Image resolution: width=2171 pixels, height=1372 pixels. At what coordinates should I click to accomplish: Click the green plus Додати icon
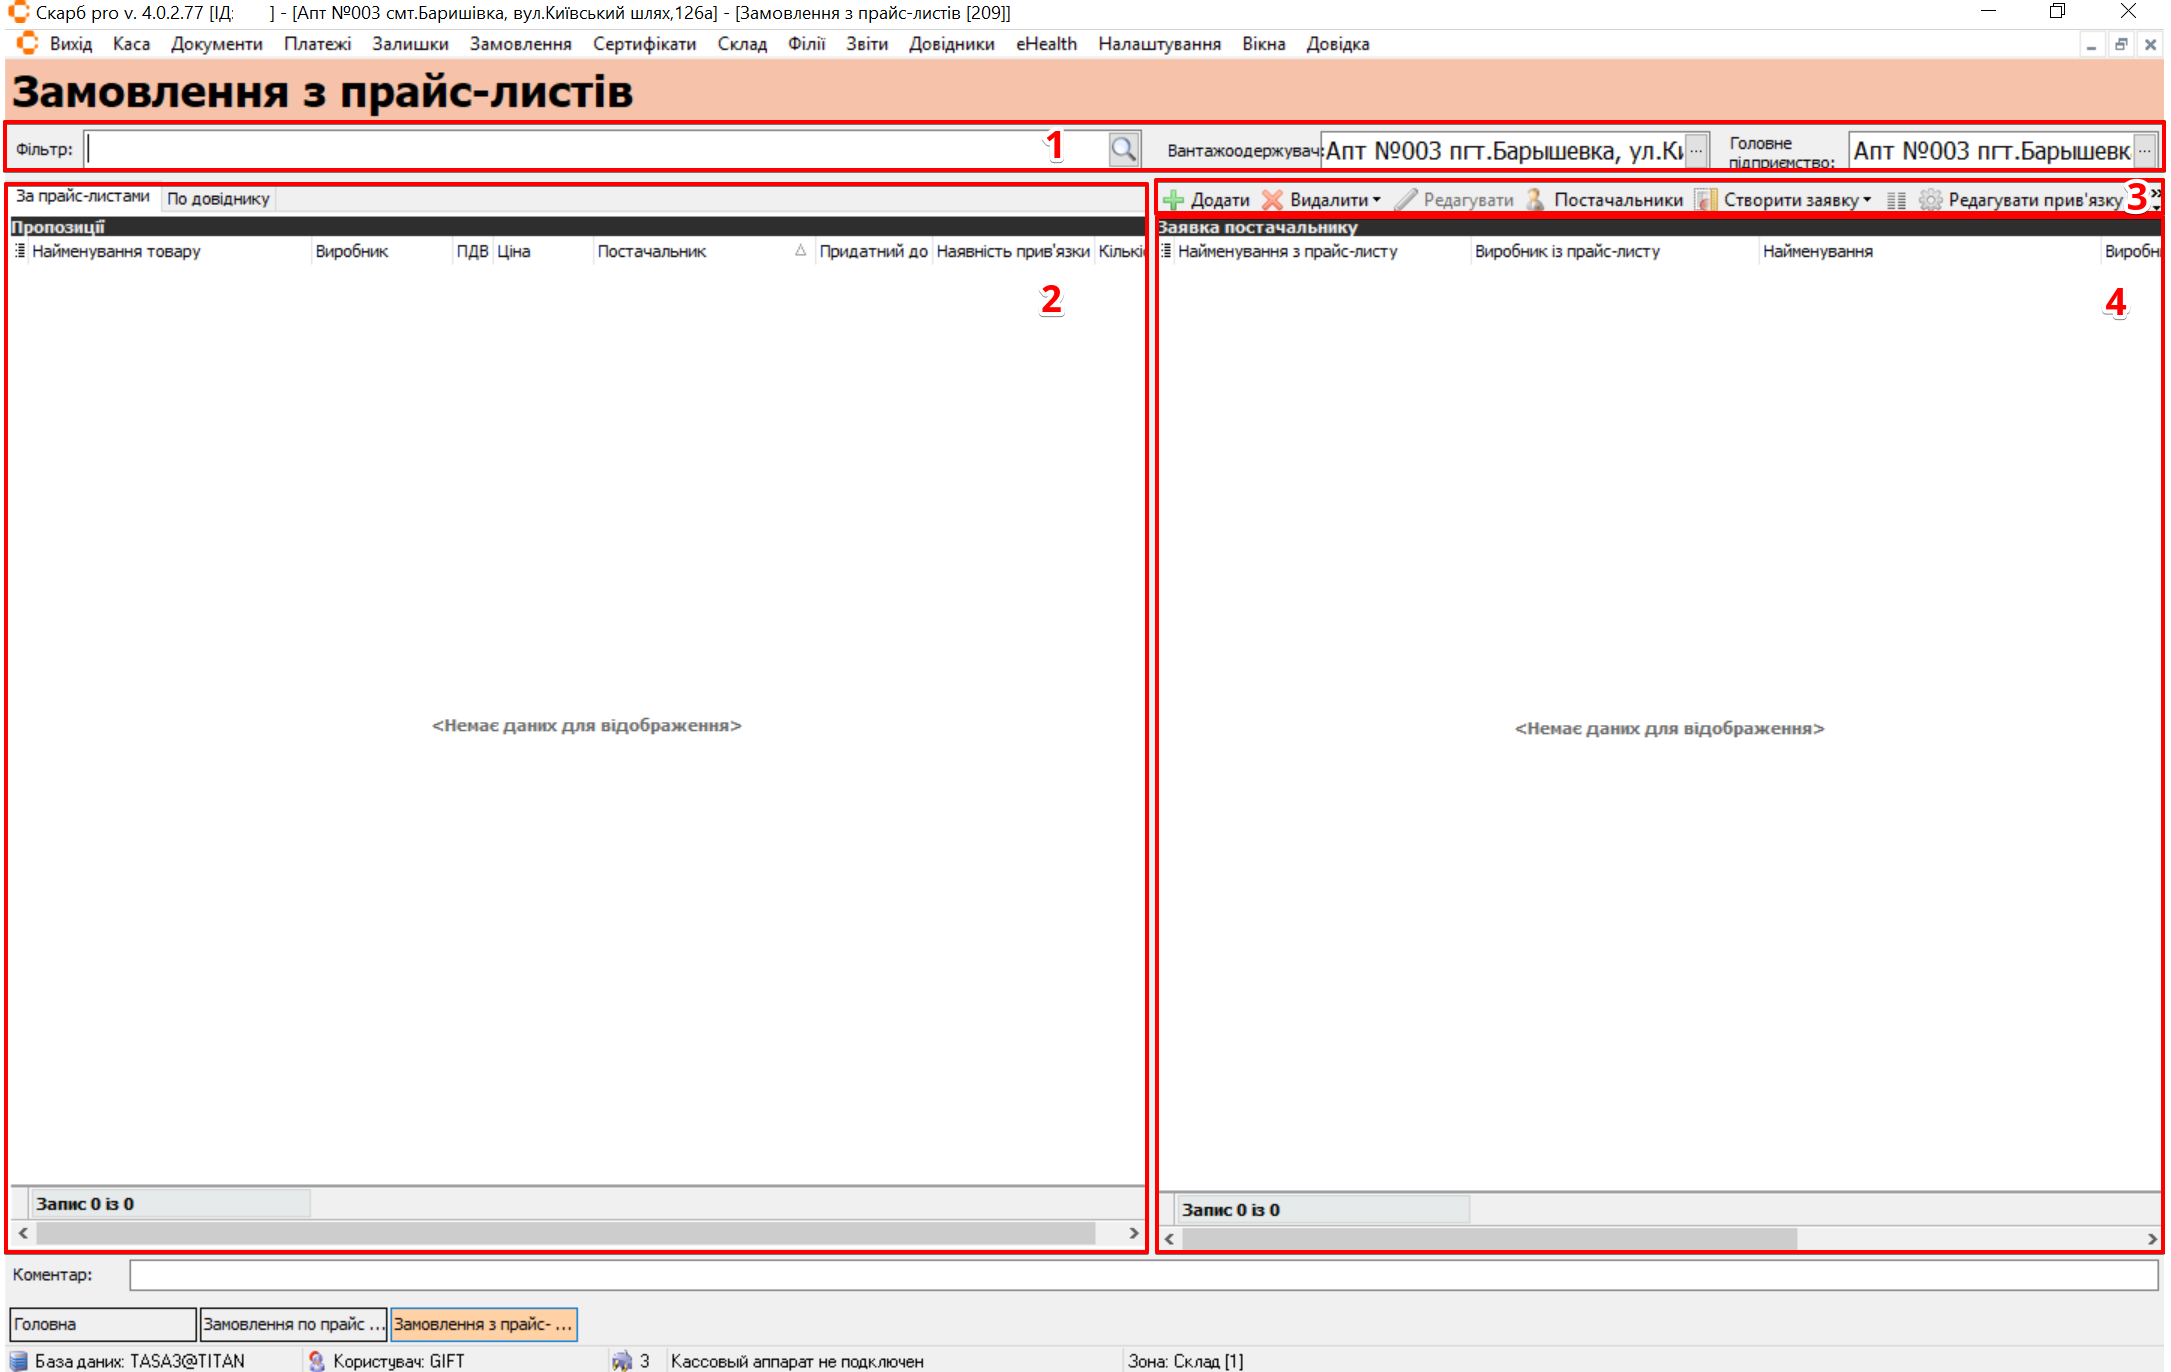click(1174, 200)
